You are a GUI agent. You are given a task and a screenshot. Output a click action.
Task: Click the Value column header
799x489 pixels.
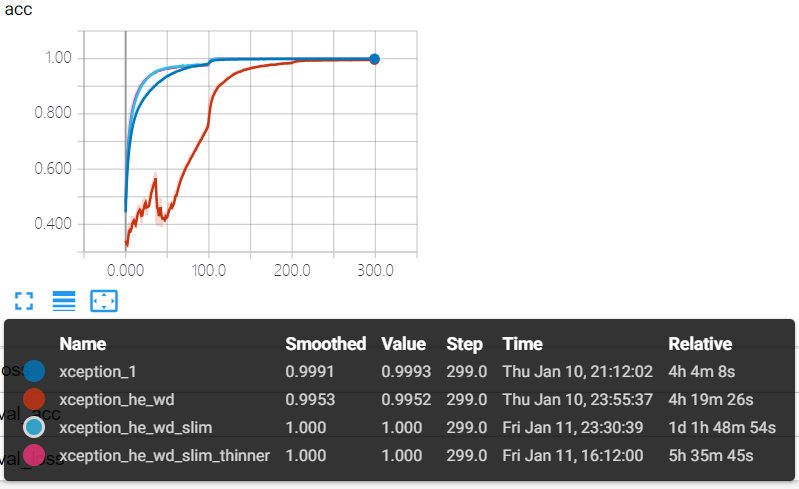point(404,344)
